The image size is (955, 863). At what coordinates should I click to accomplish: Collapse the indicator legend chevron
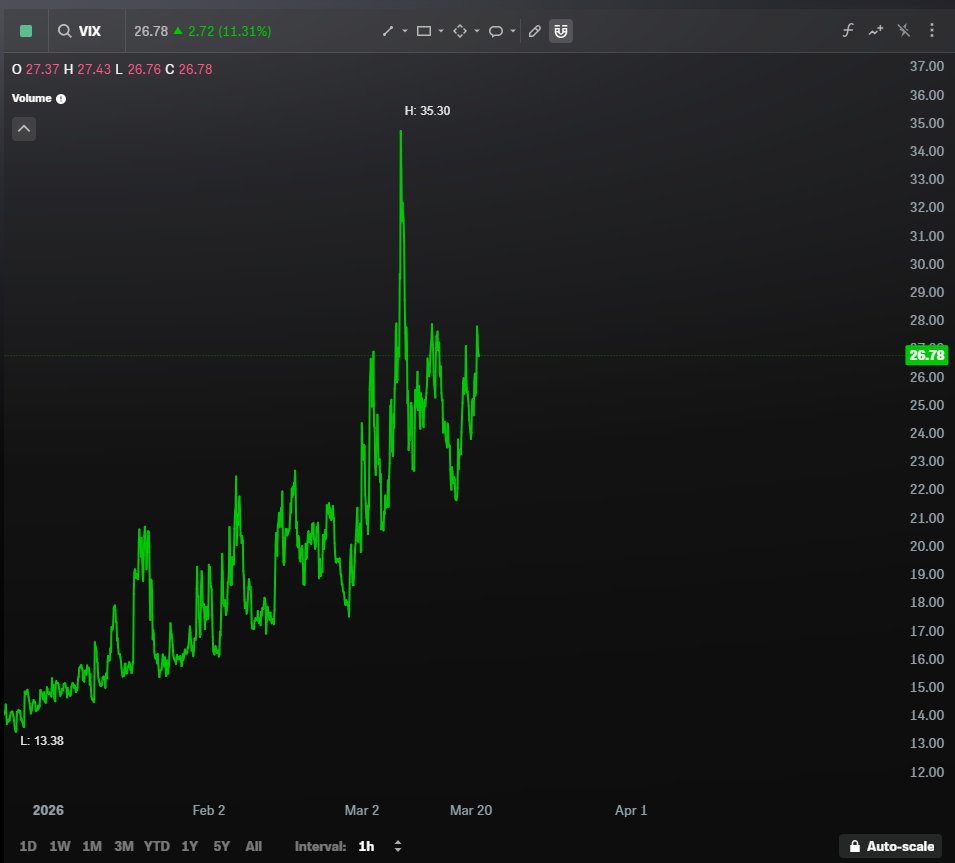(24, 129)
